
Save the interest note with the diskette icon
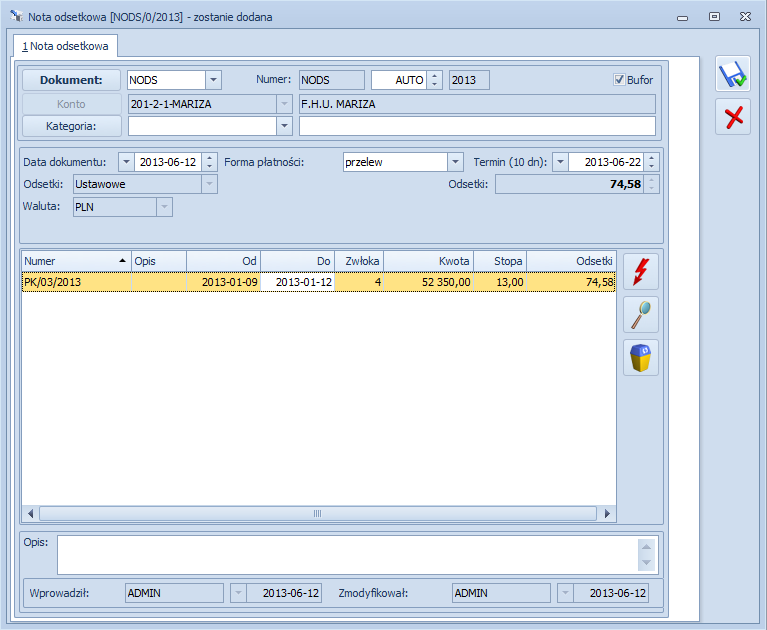(x=732, y=74)
